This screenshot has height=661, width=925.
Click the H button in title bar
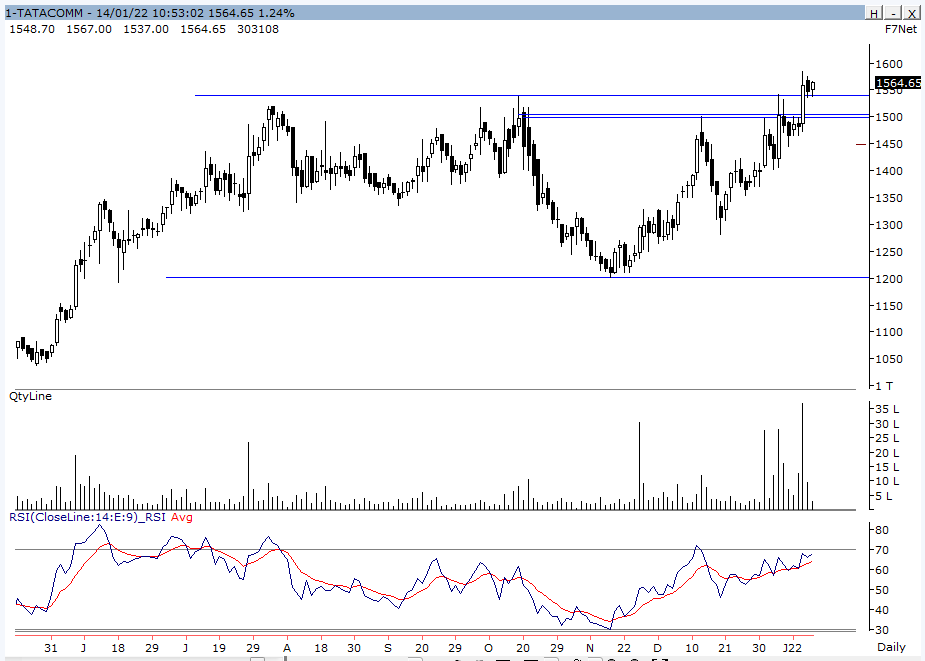pos(874,13)
